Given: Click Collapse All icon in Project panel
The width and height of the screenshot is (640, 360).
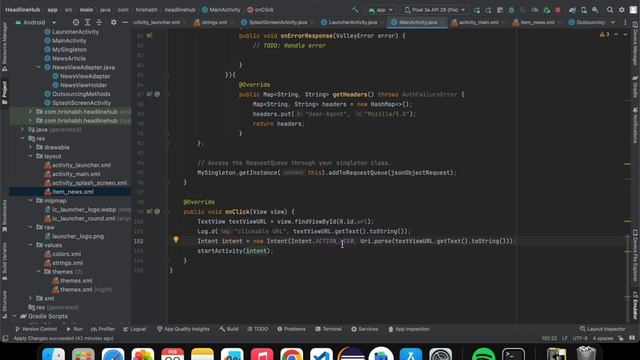Looking at the screenshot, I should (x=99, y=22).
